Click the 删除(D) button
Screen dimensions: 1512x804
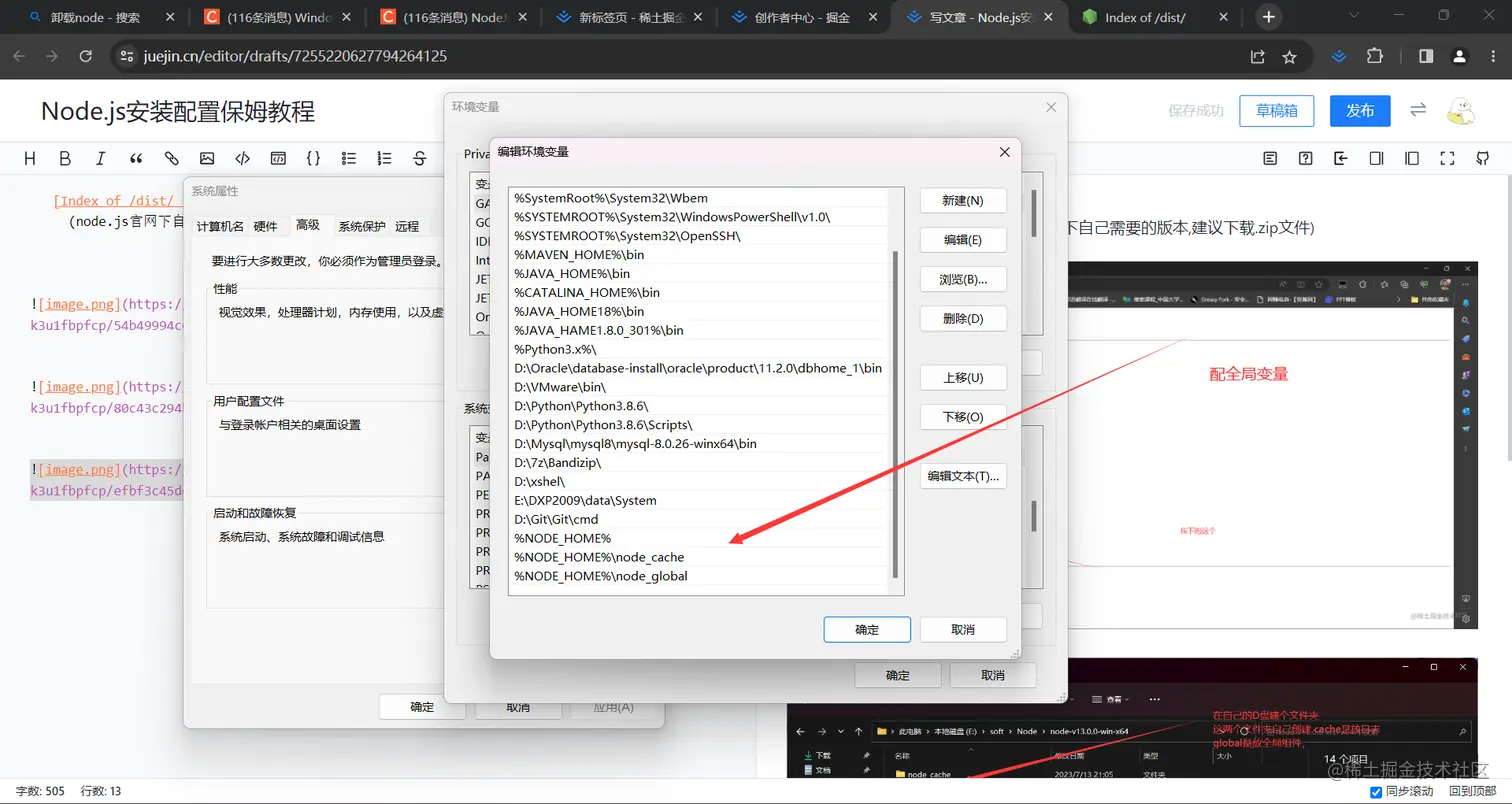[963, 319]
